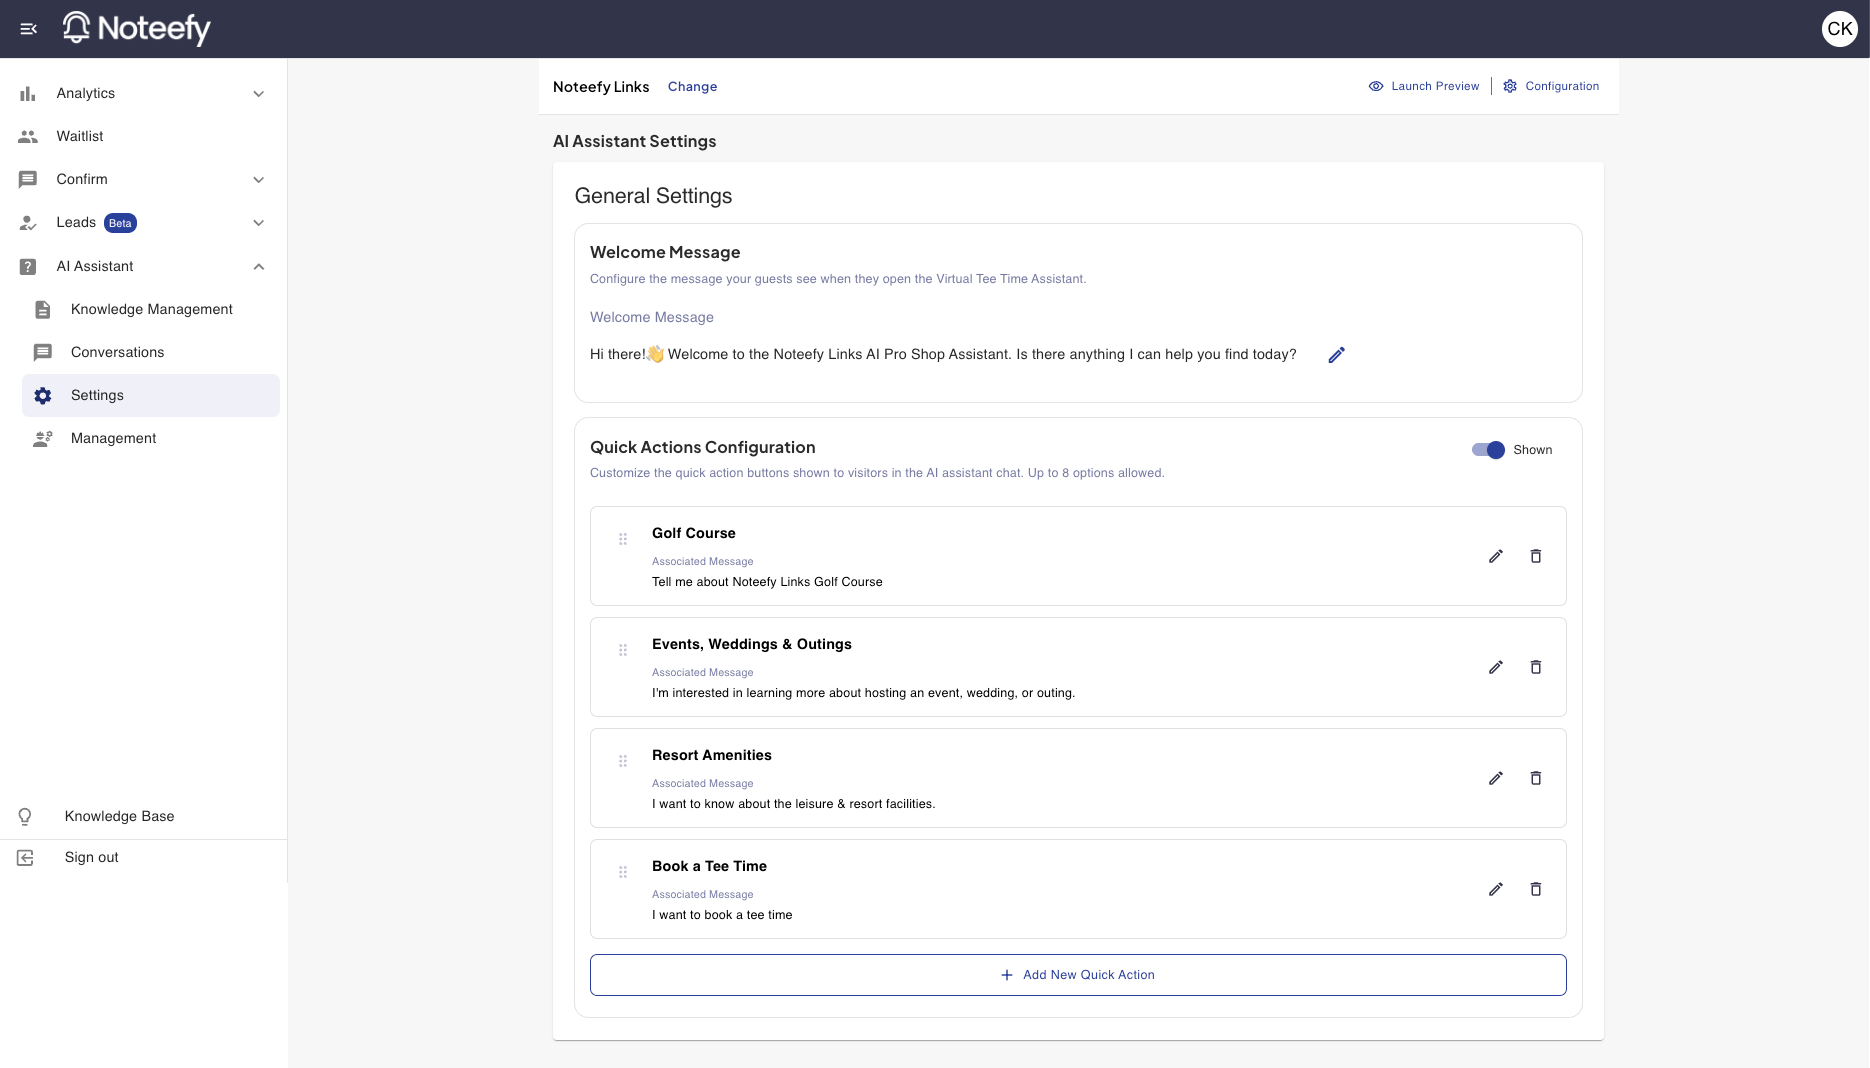Expand the Leads Beta section

point(259,223)
